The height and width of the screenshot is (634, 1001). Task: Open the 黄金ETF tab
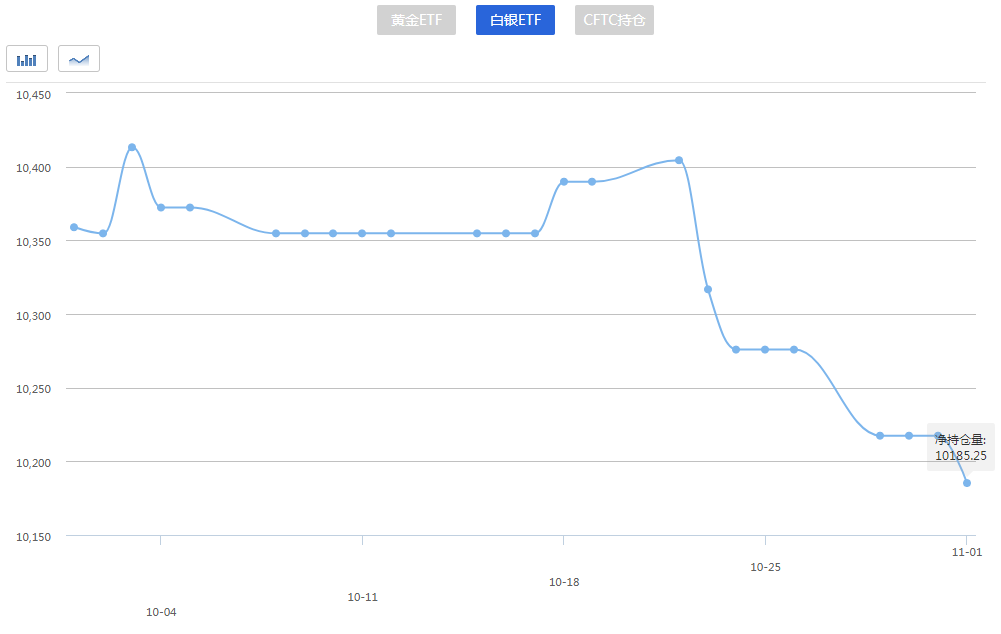click(x=416, y=20)
